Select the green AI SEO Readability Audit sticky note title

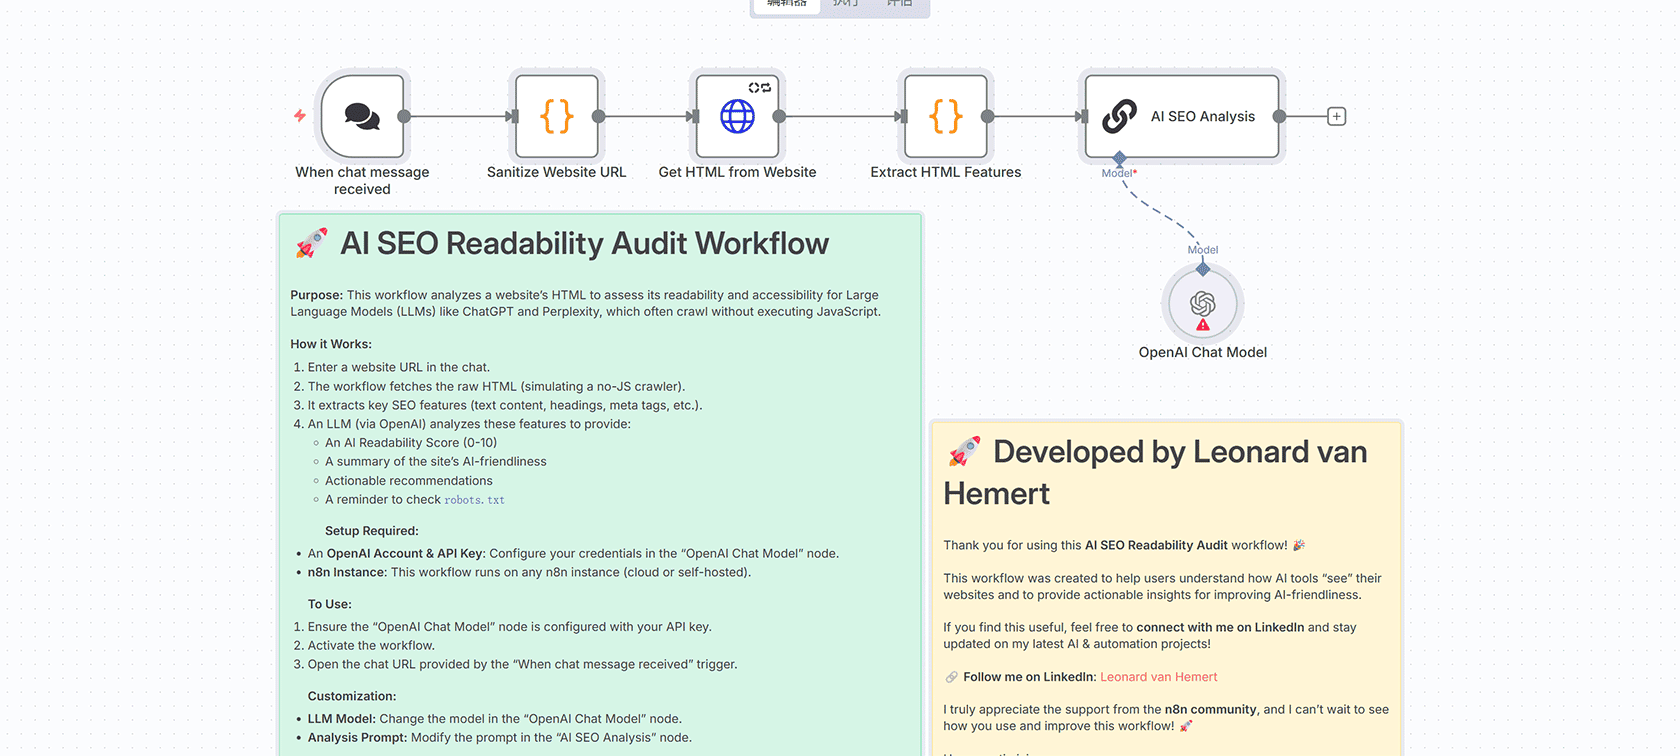584,244
